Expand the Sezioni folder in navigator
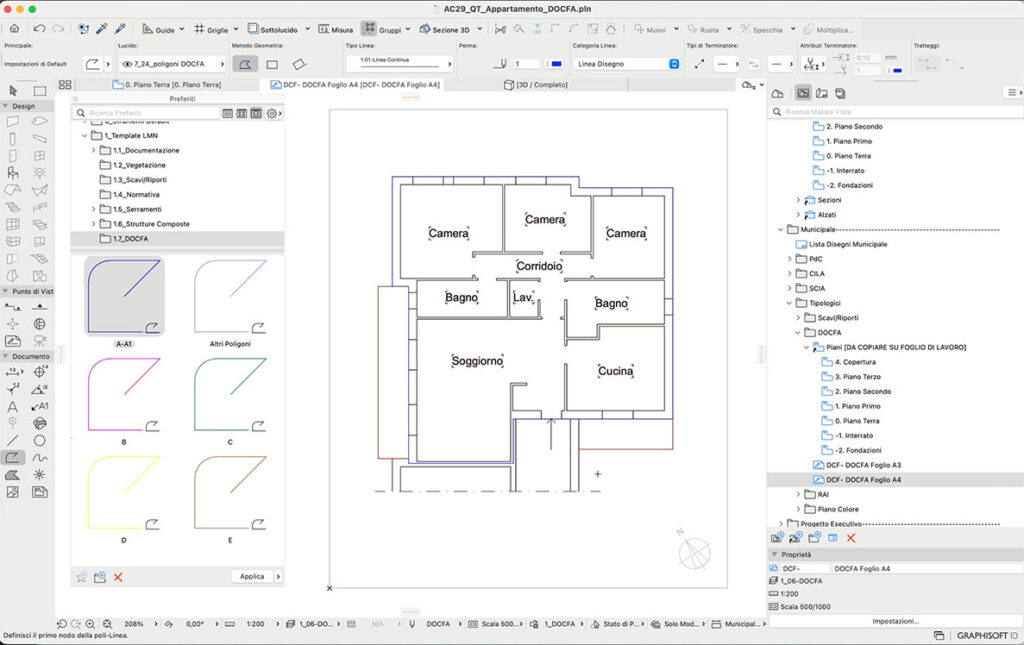The image size is (1024, 645). (798, 200)
